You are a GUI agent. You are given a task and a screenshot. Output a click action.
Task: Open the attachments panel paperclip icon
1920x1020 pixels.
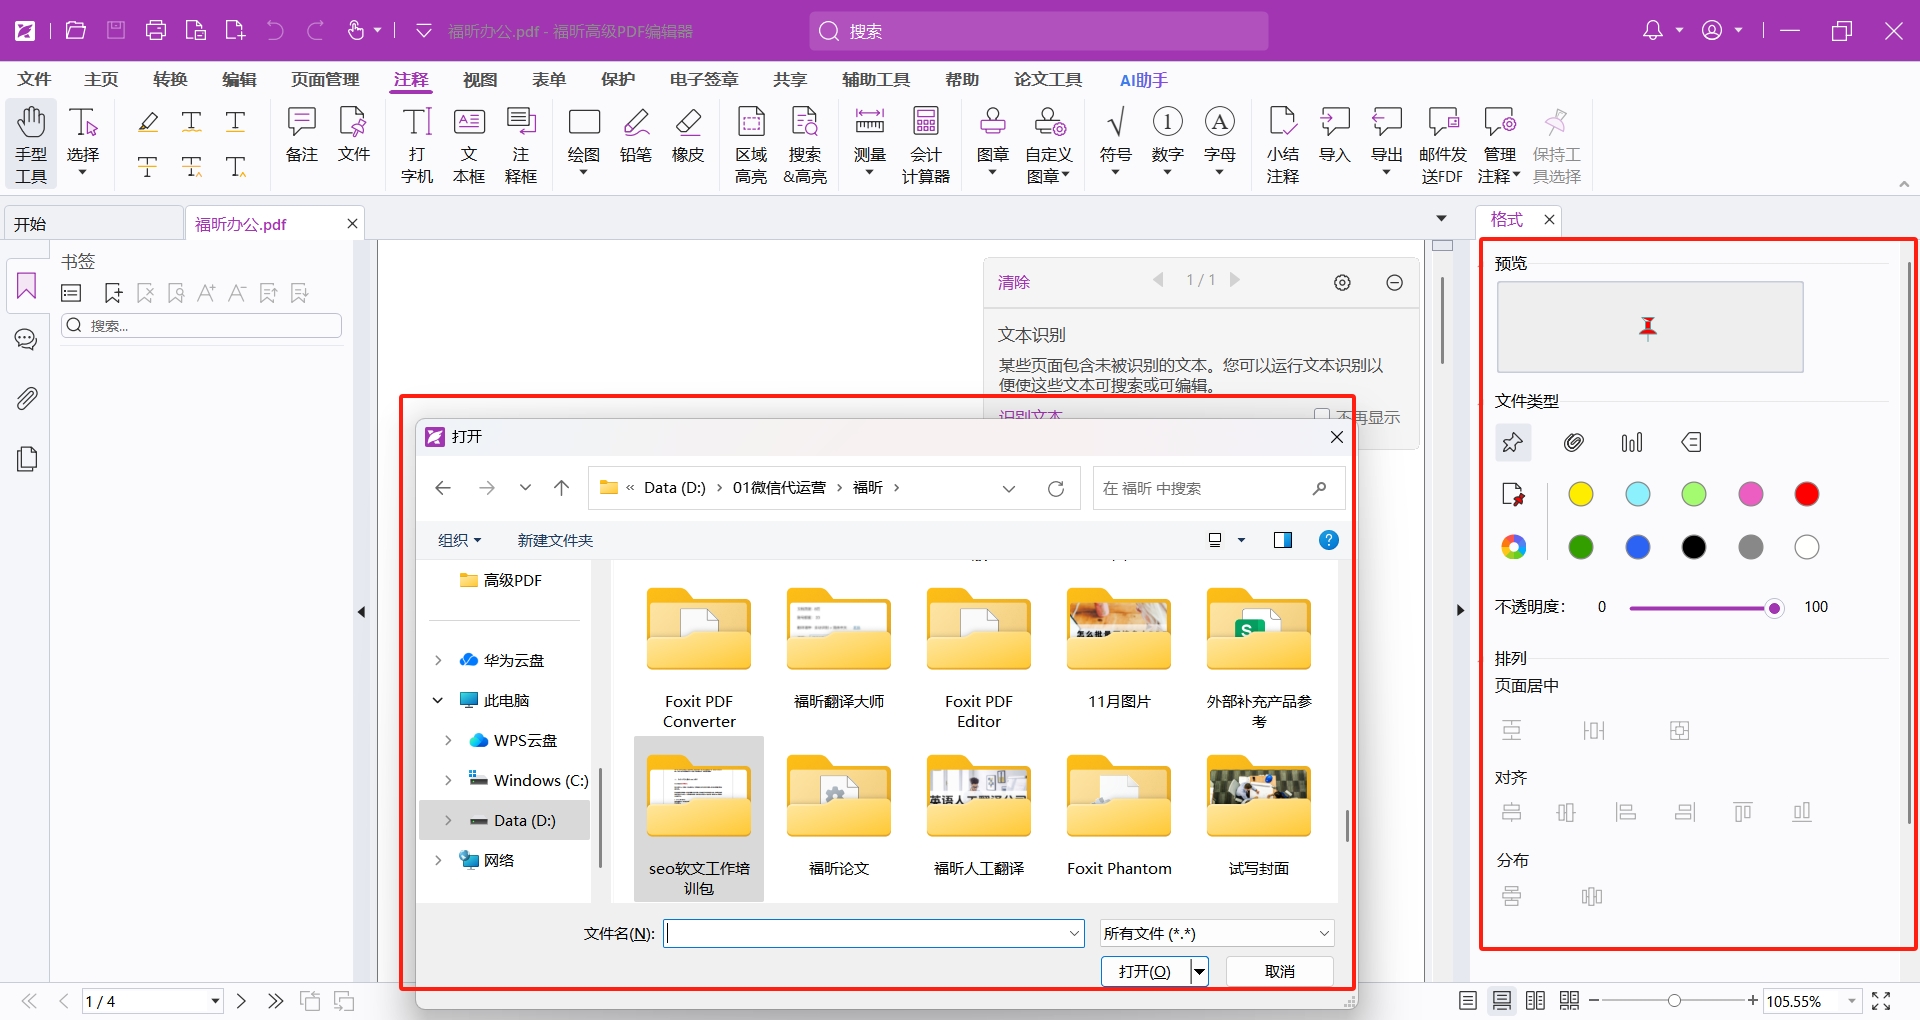tap(27, 399)
